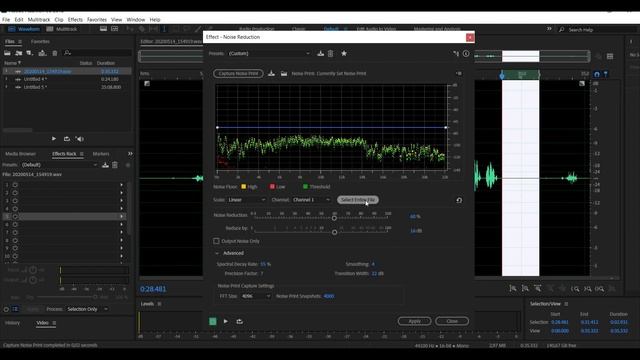
Task: Open the Multitrack menu
Action: point(39,20)
